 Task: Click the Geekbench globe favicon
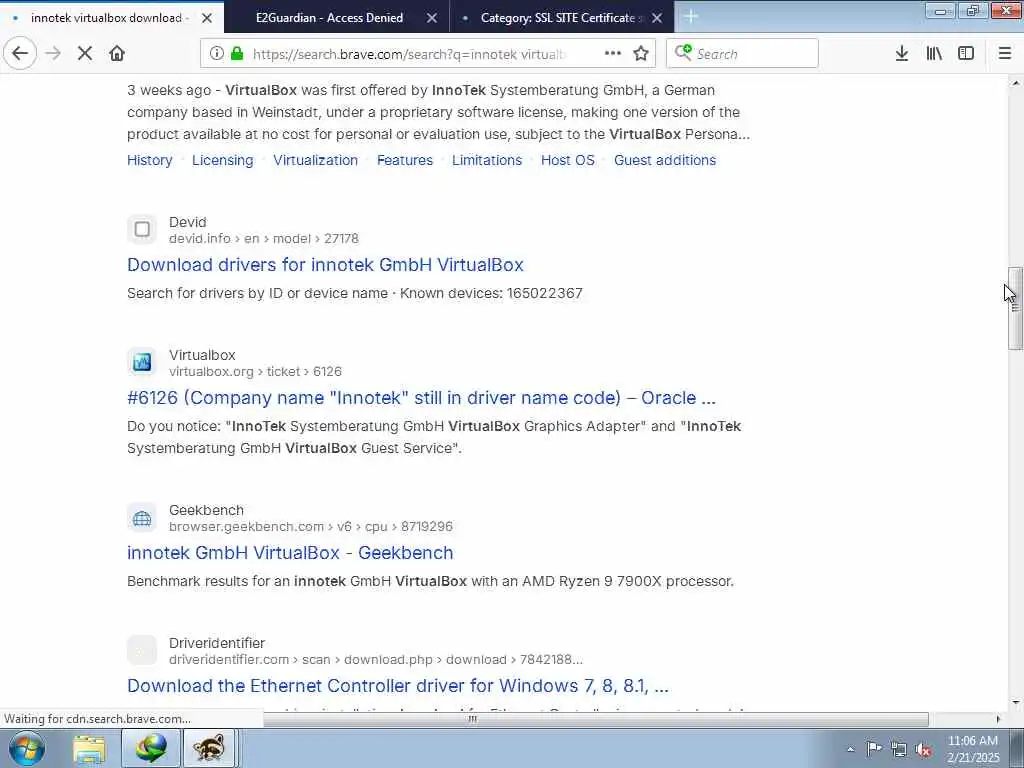pyautogui.click(x=142, y=519)
